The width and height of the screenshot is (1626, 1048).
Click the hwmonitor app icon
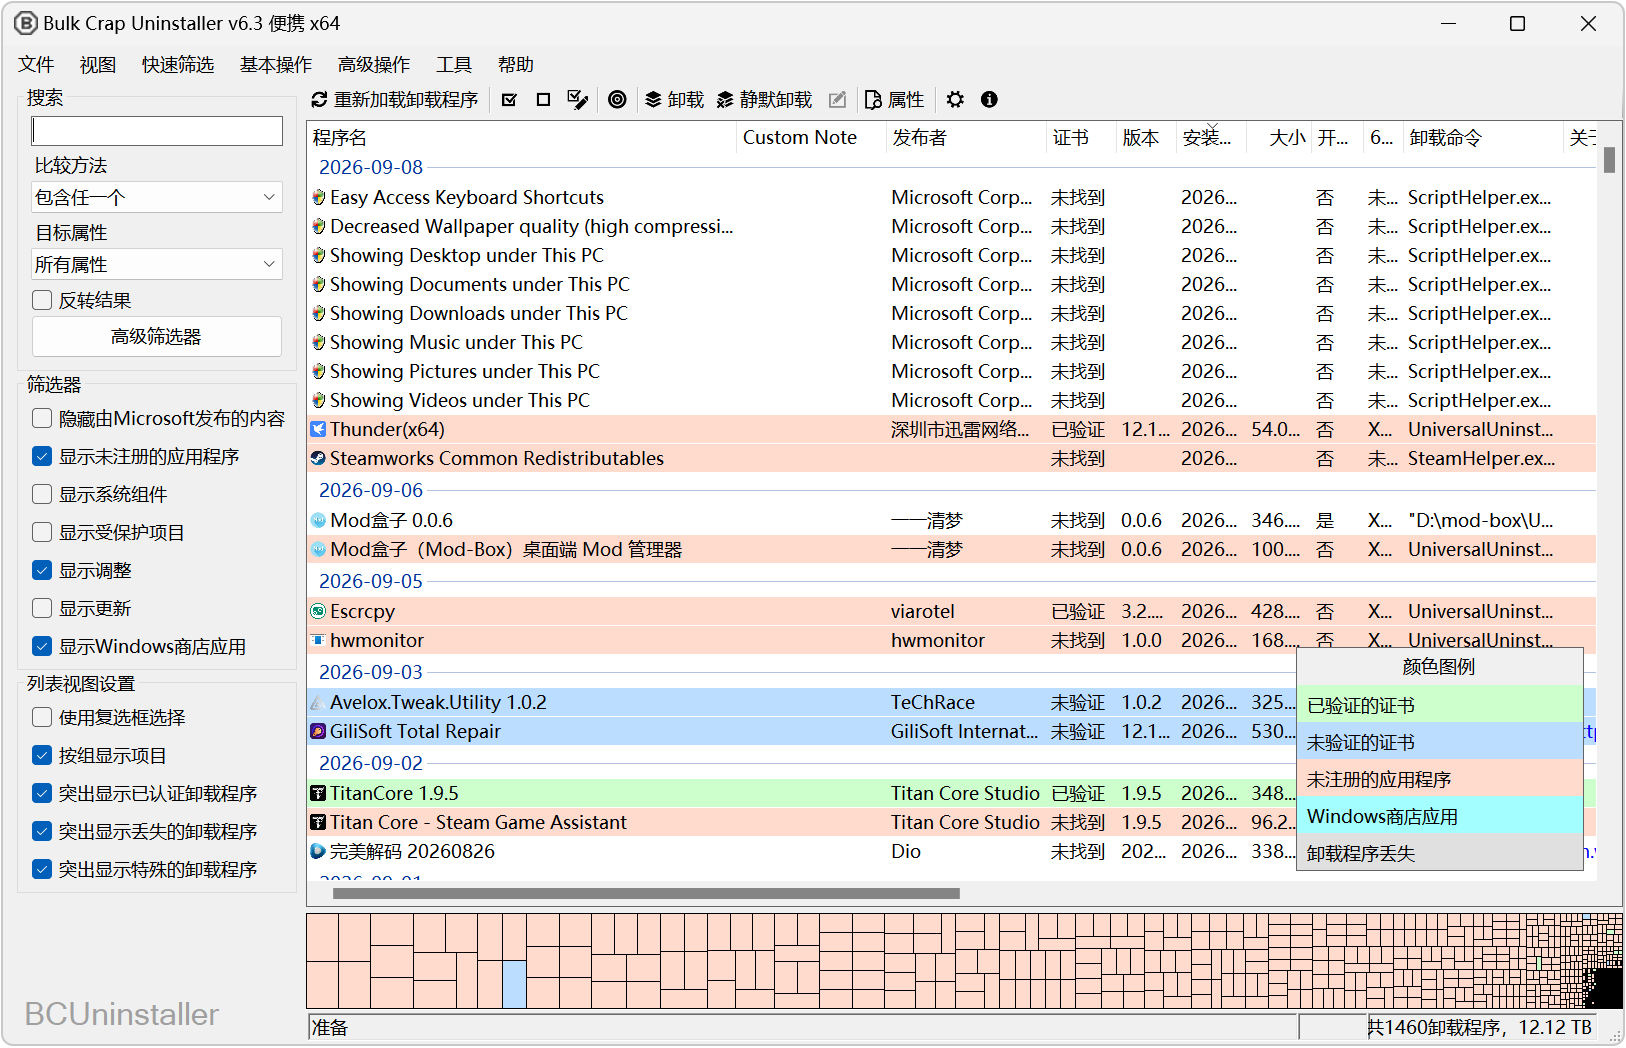(x=318, y=641)
